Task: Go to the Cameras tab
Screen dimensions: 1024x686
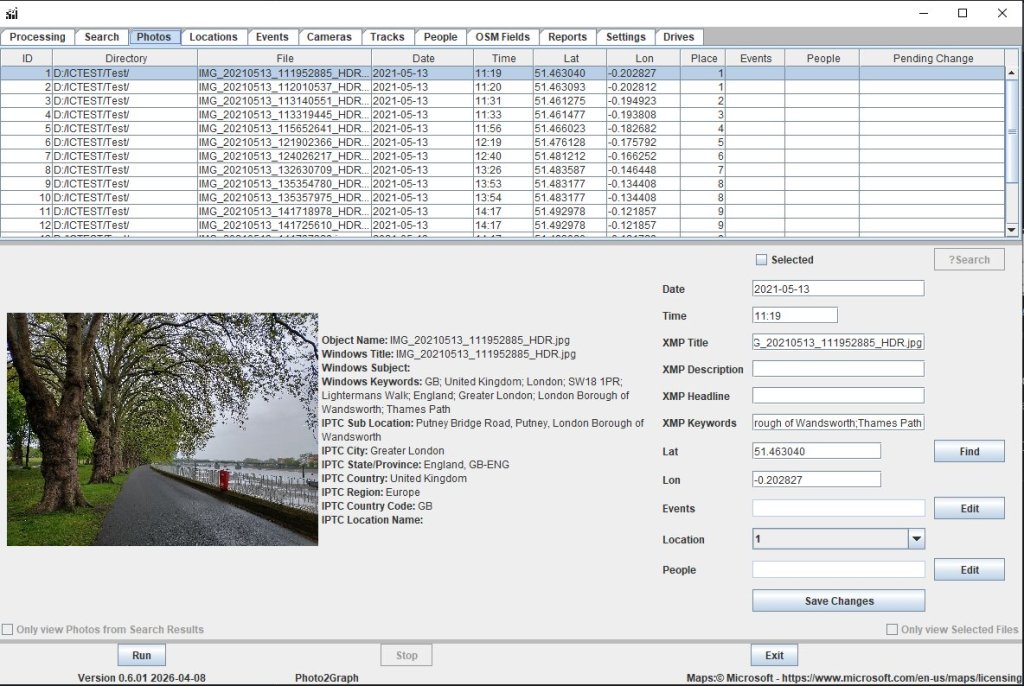Action: 329,37
